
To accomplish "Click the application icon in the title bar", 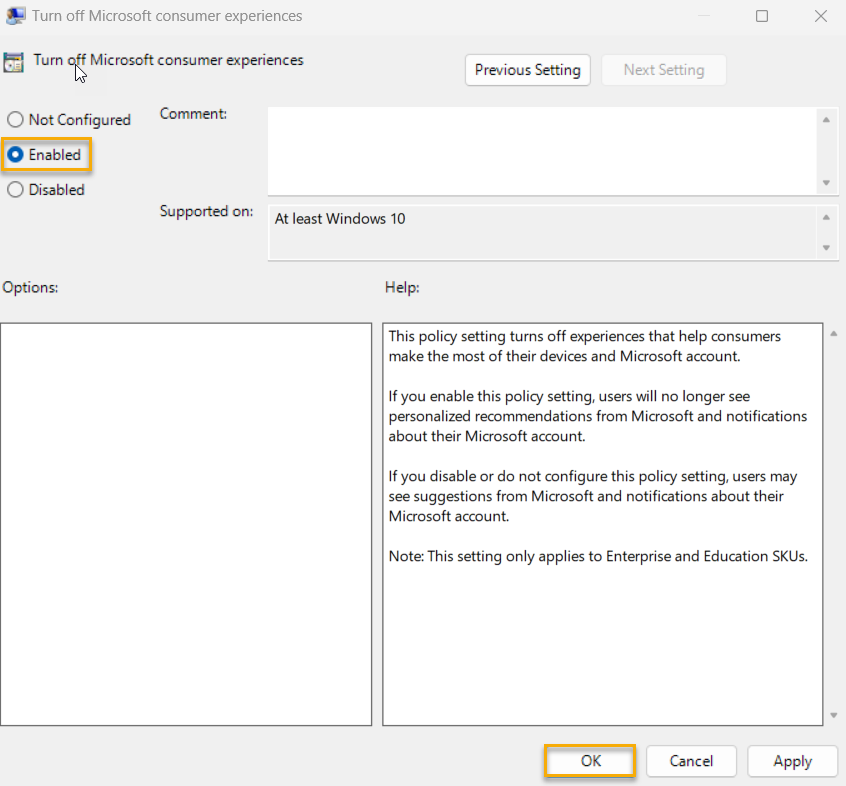I will click(x=14, y=15).
